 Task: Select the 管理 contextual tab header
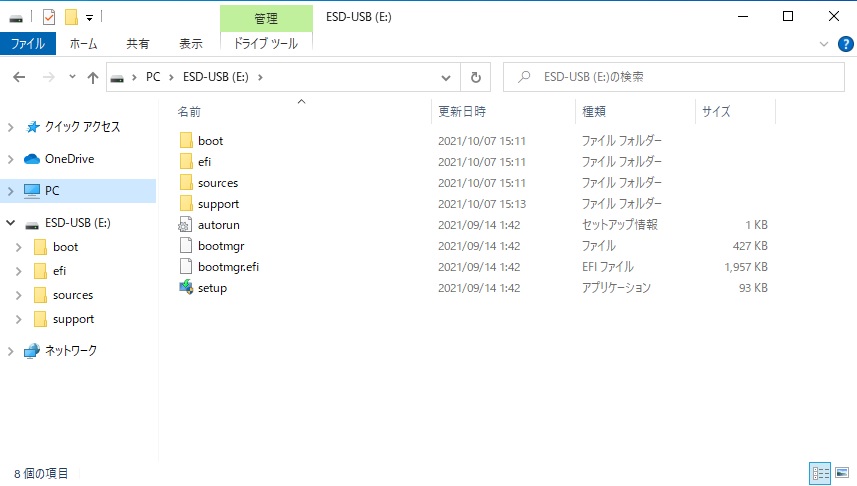coord(266,19)
